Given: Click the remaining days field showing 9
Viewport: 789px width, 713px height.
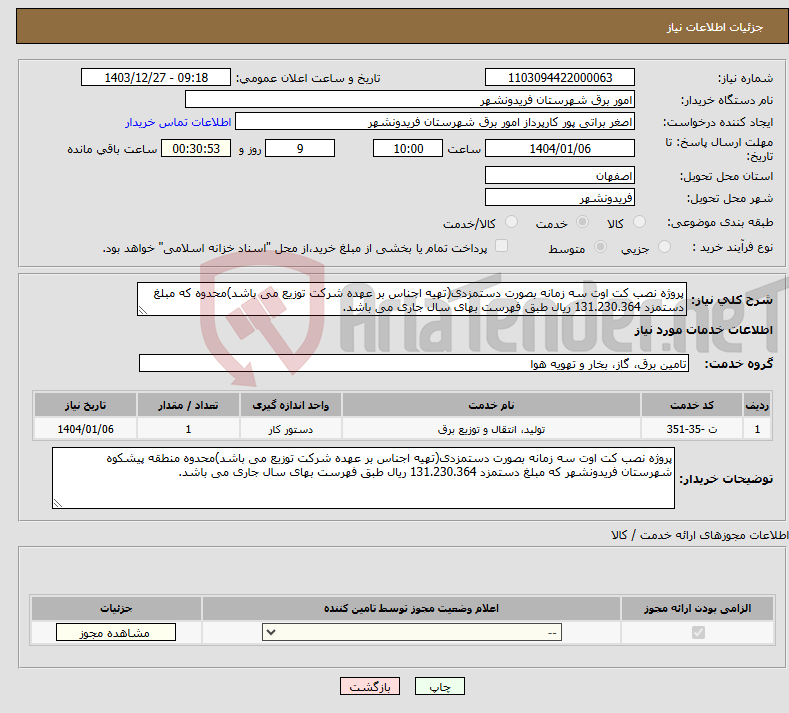Looking at the screenshot, I should click(x=300, y=148).
